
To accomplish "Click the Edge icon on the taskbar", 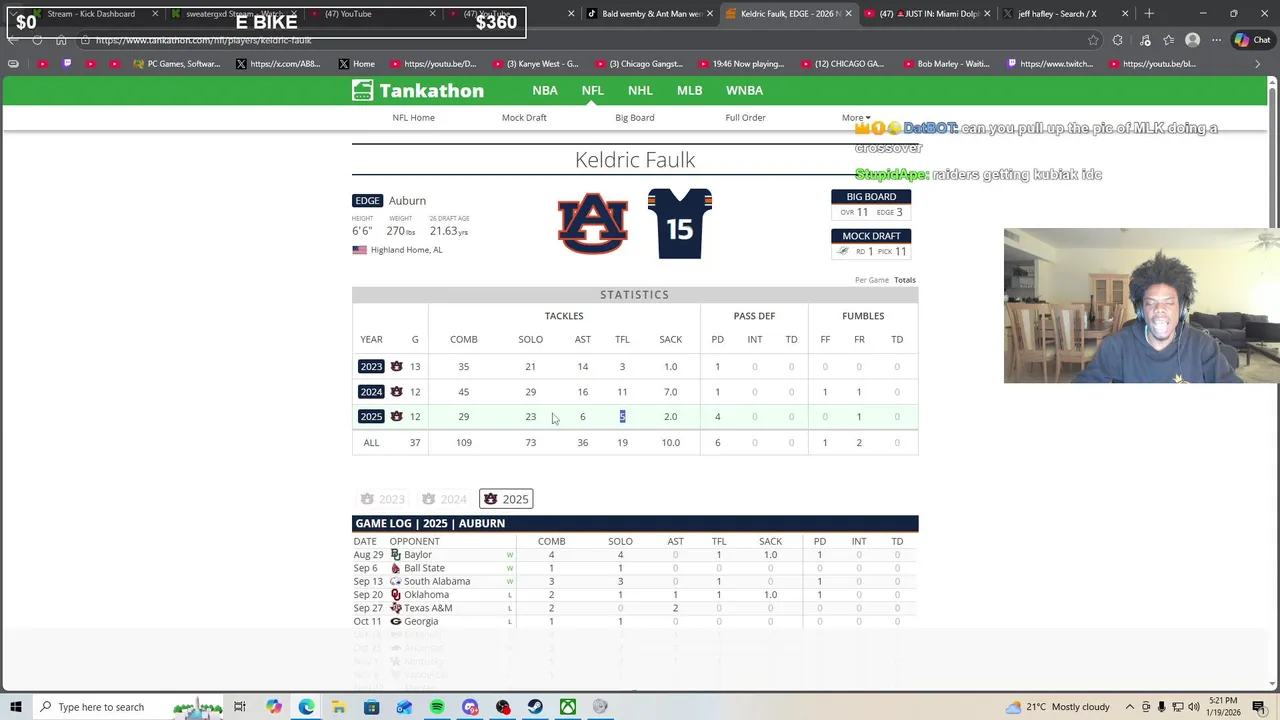I will (x=306, y=707).
